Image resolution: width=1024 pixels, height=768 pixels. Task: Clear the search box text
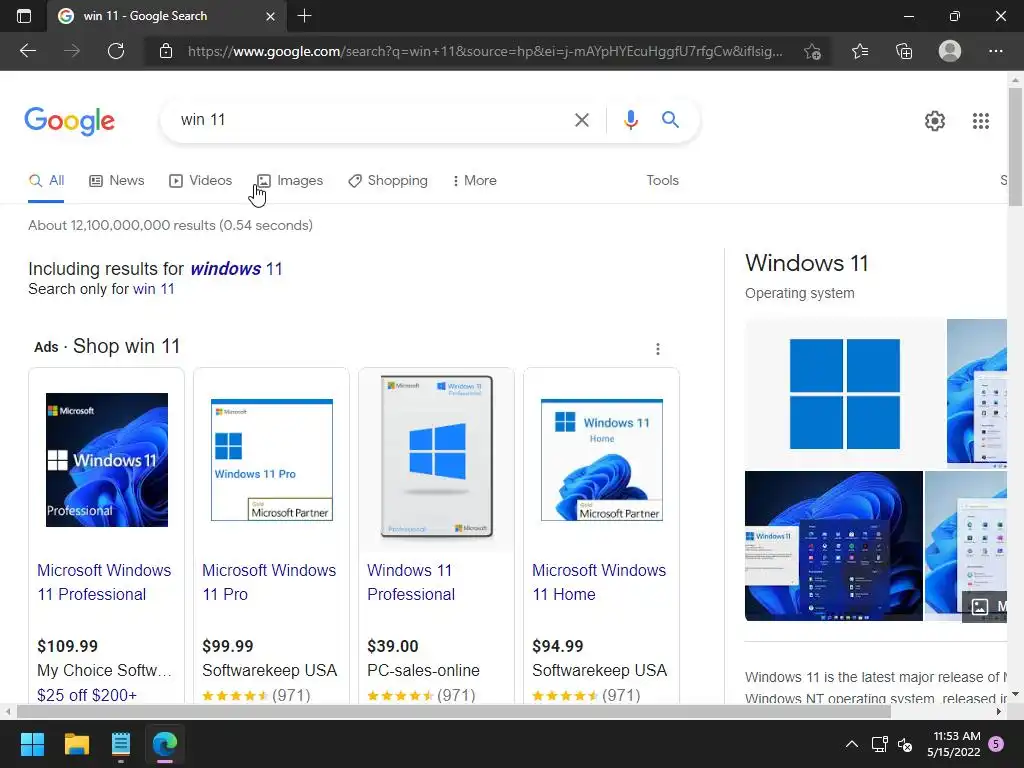point(581,120)
